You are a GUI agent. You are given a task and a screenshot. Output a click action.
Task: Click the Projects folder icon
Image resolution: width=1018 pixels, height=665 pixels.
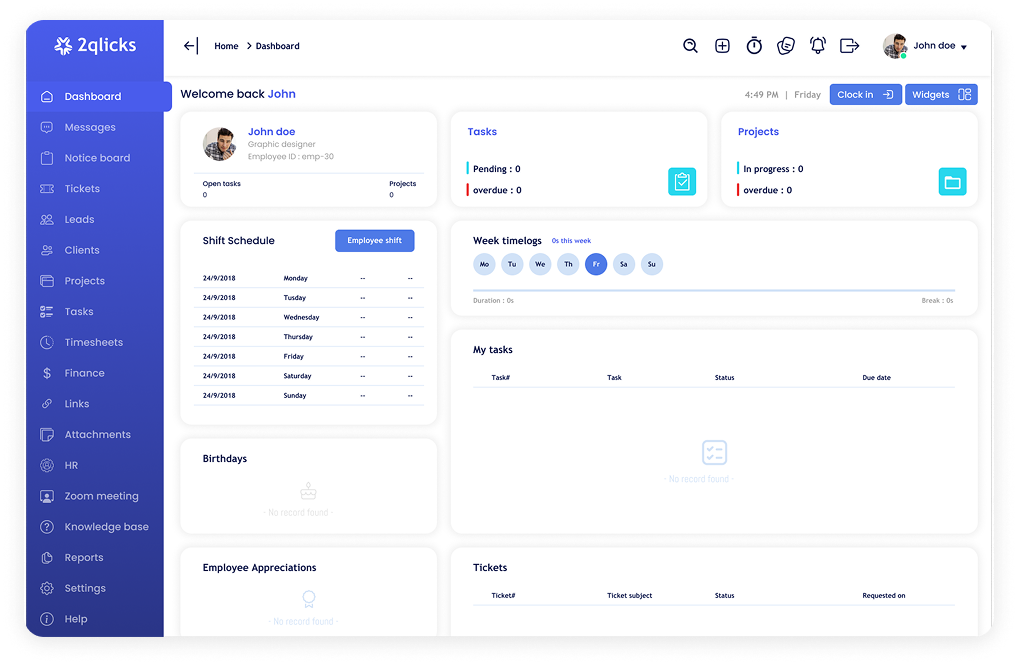pos(952,181)
